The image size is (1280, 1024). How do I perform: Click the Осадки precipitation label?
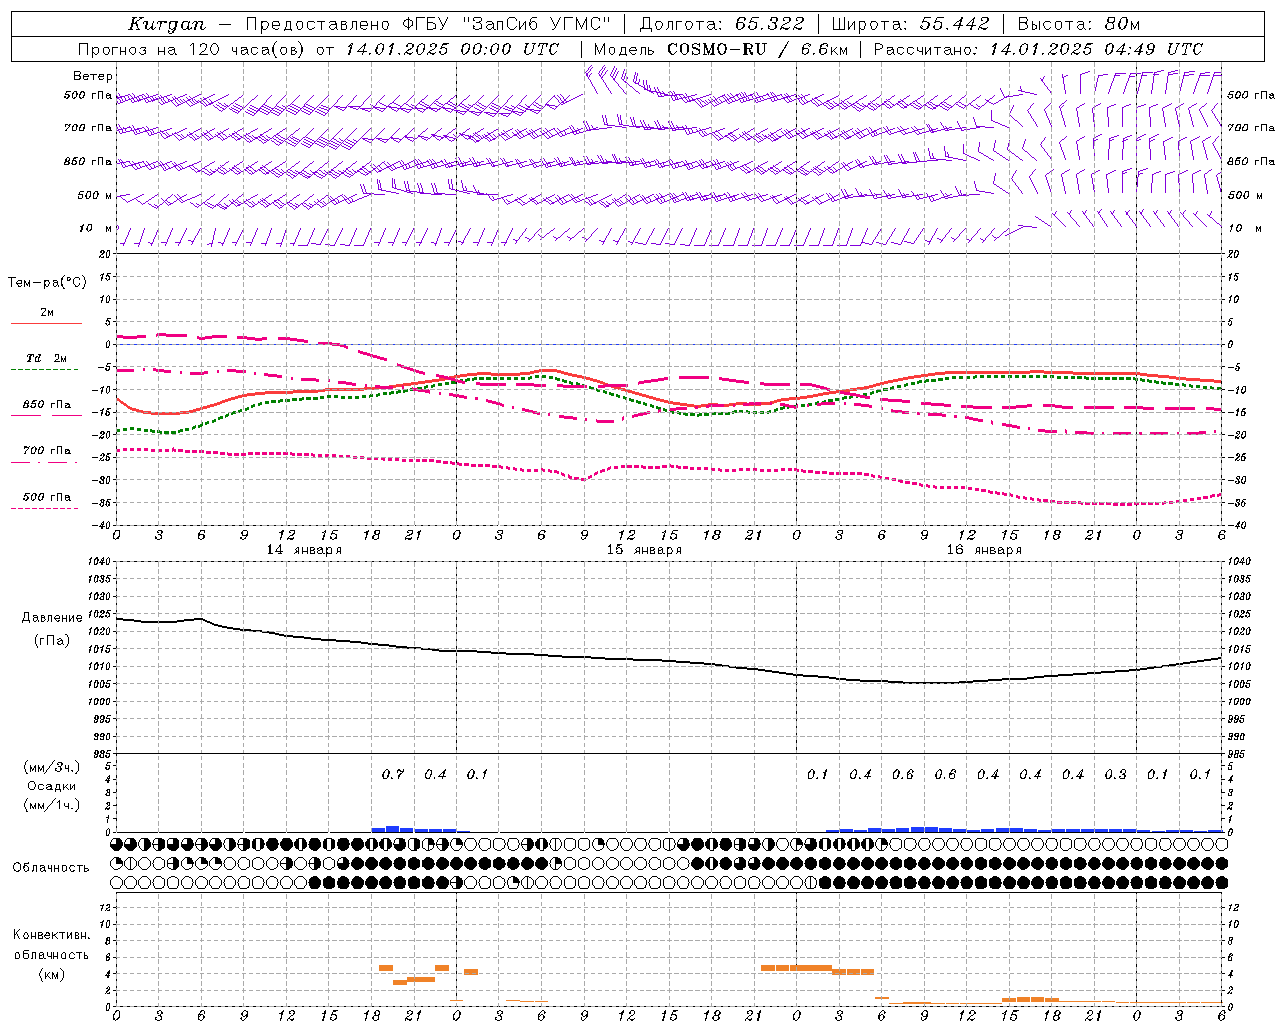click(52, 786)
